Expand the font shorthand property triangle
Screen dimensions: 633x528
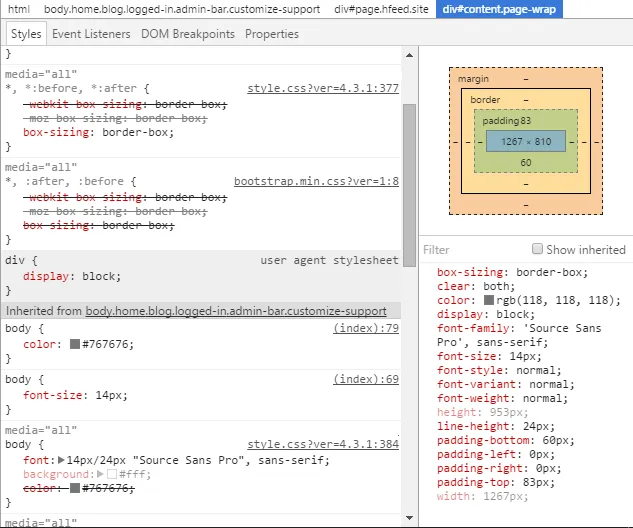coord(61,460)
